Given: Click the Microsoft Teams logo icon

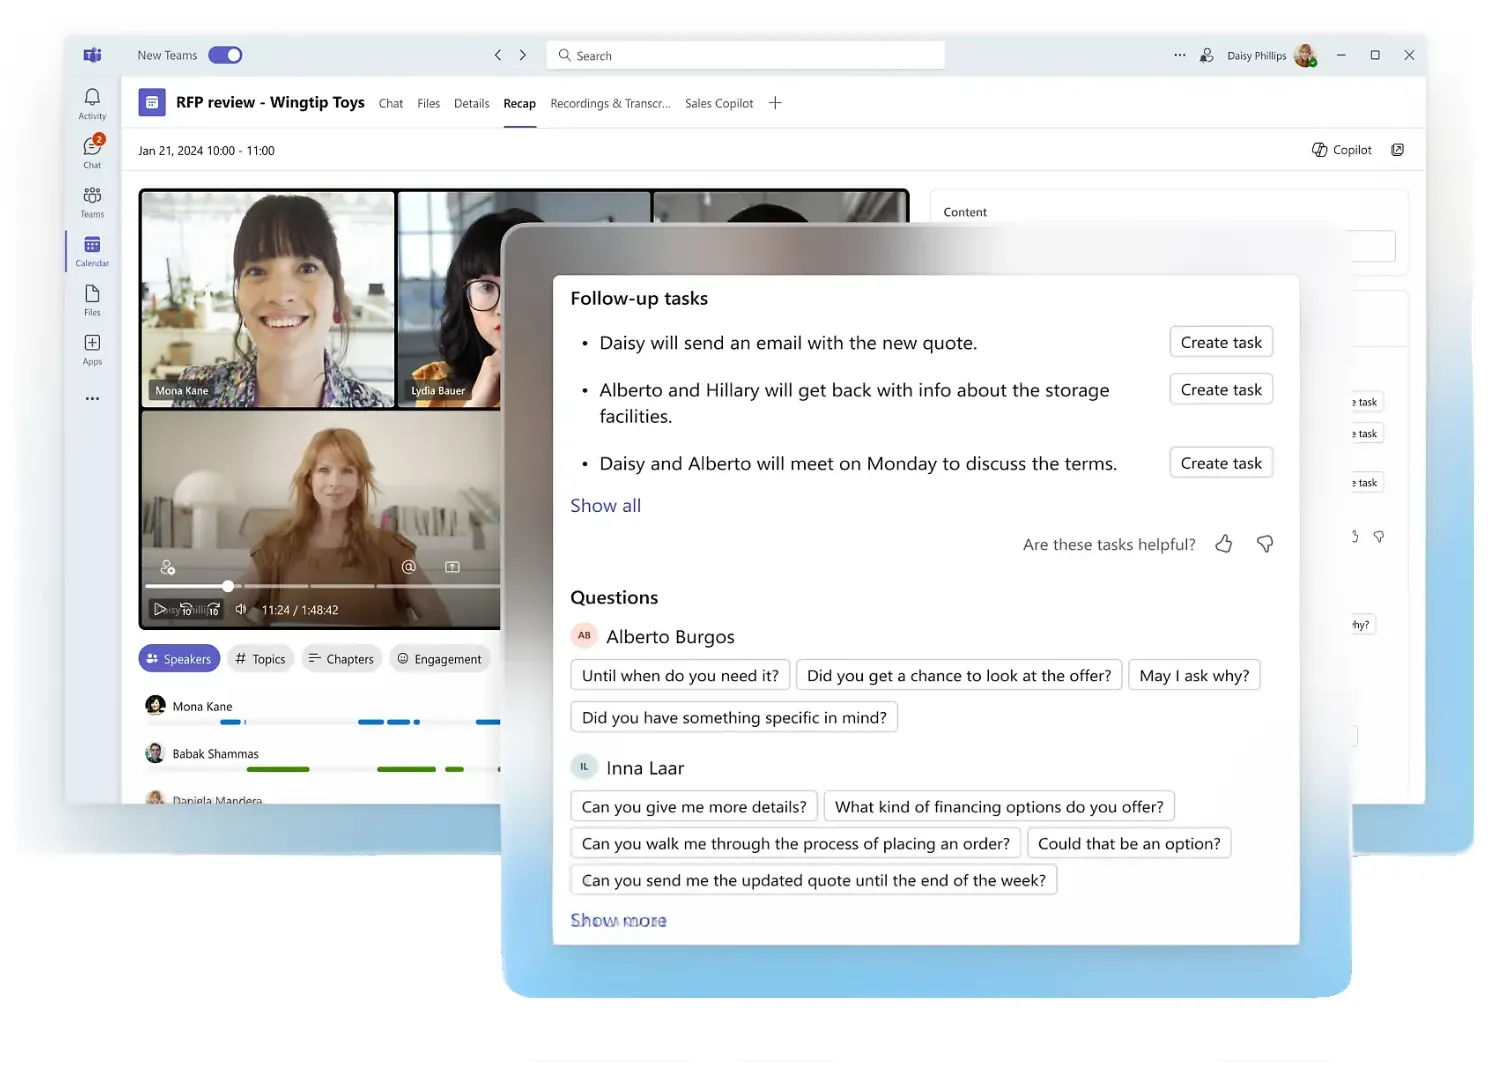Looking at the screenshot, I should tap(92, 55).
